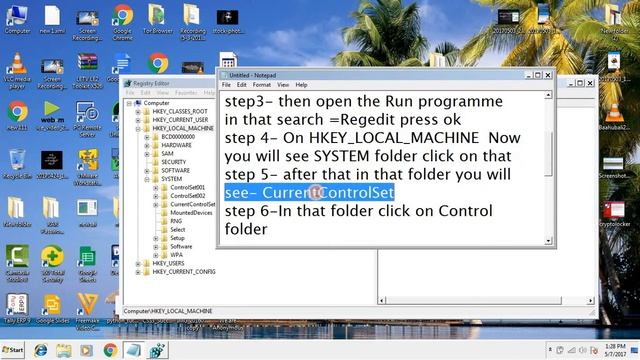Click Notepad scrollbar up arrow
The height and width of the screenshot is (360, 640).
[x=548, y=95]
